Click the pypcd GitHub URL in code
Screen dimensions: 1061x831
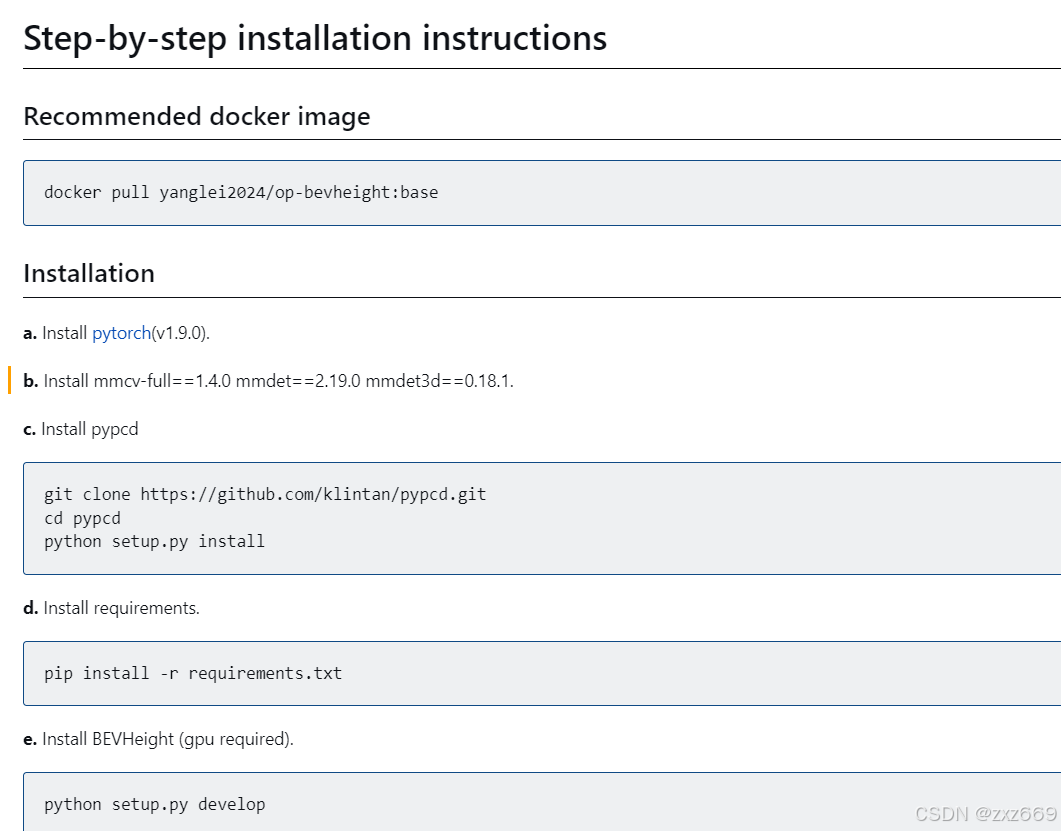click(x=313, y=494)
